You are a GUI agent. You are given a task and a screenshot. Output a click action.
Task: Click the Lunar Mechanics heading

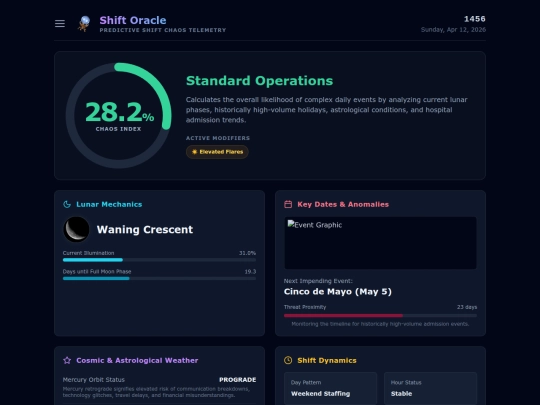(x=109, y=204)
